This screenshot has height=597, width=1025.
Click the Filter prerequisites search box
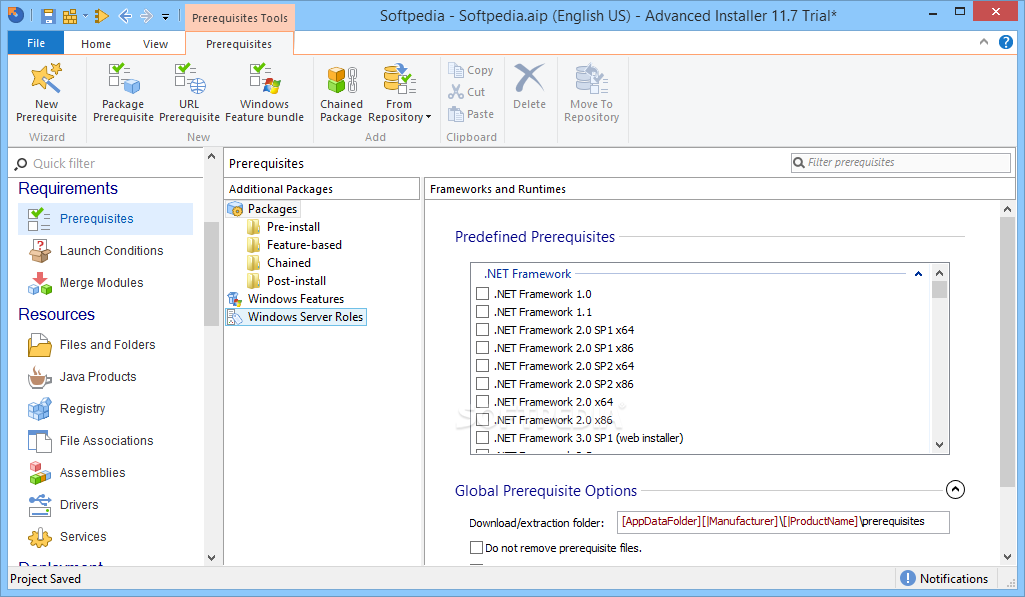click(901, 162)
